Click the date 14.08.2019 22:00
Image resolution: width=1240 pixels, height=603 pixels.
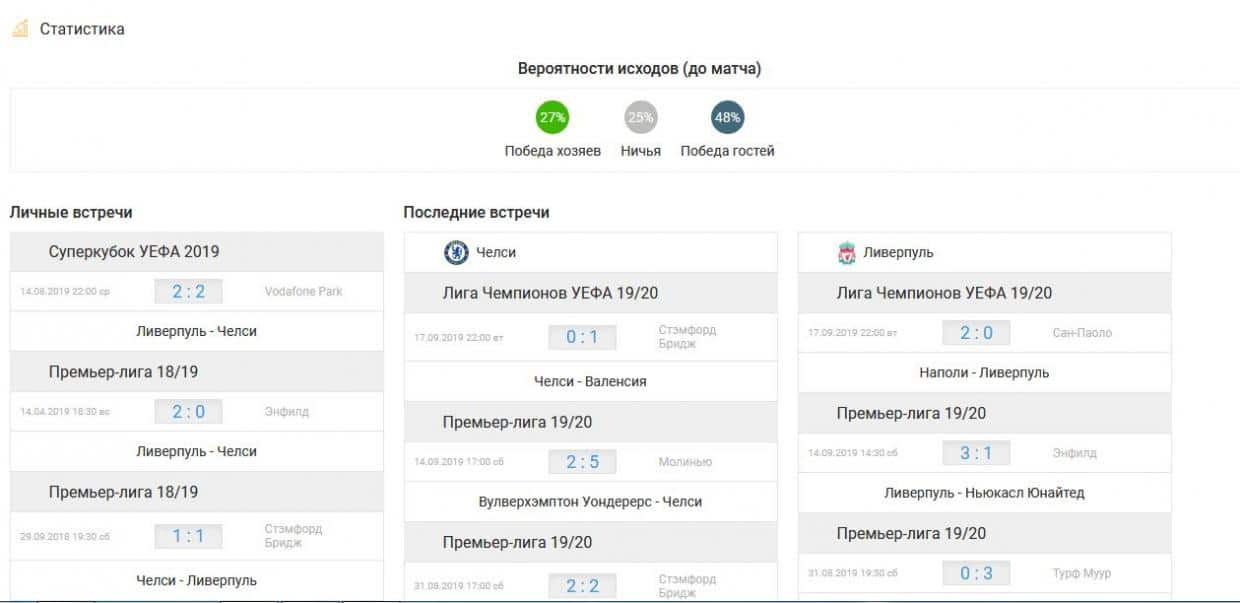(x=65, y=292)
